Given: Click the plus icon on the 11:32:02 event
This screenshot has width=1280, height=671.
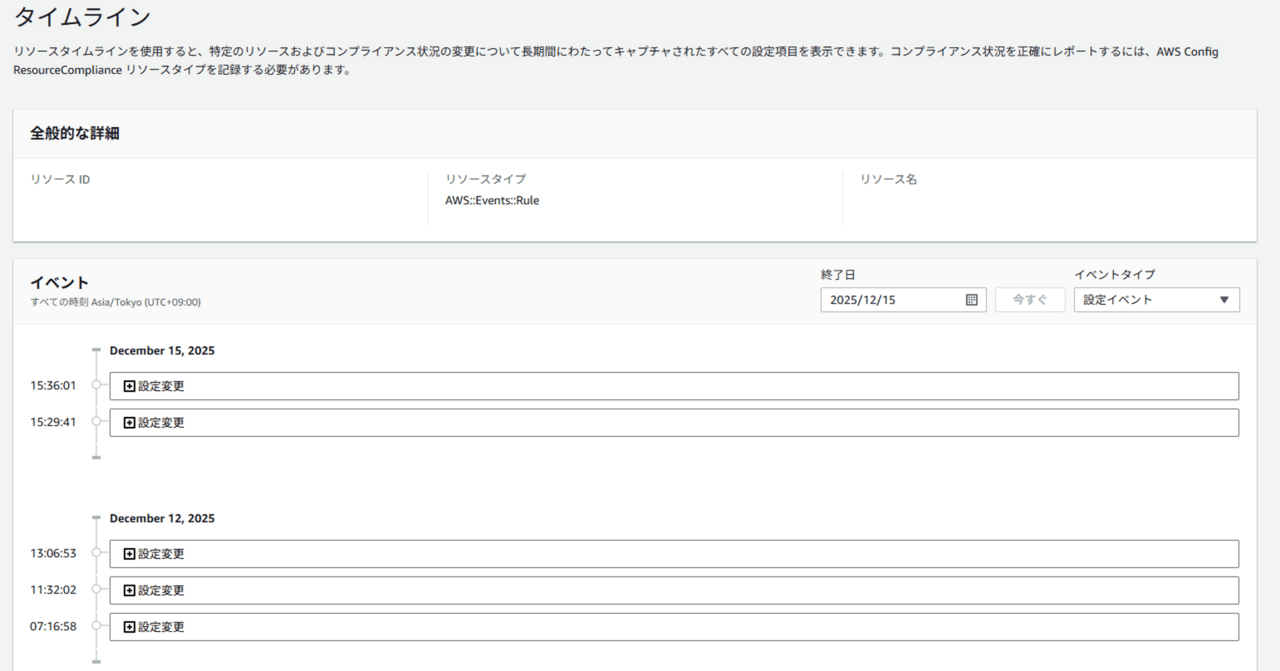Looking at the screenshot, I should tap(129, 591).
